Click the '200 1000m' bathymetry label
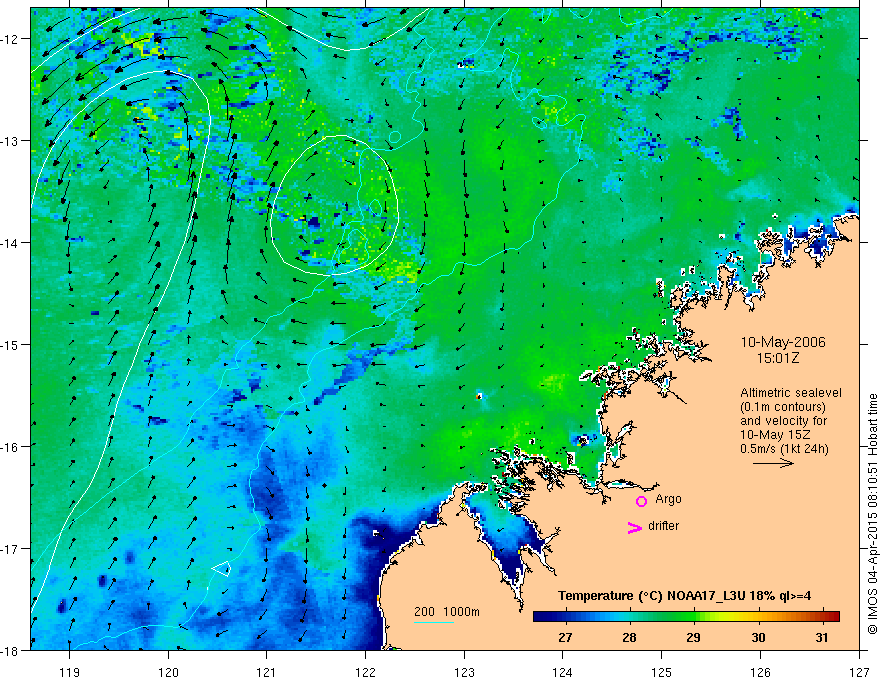The image size is (880, 680). click(447, 612)
